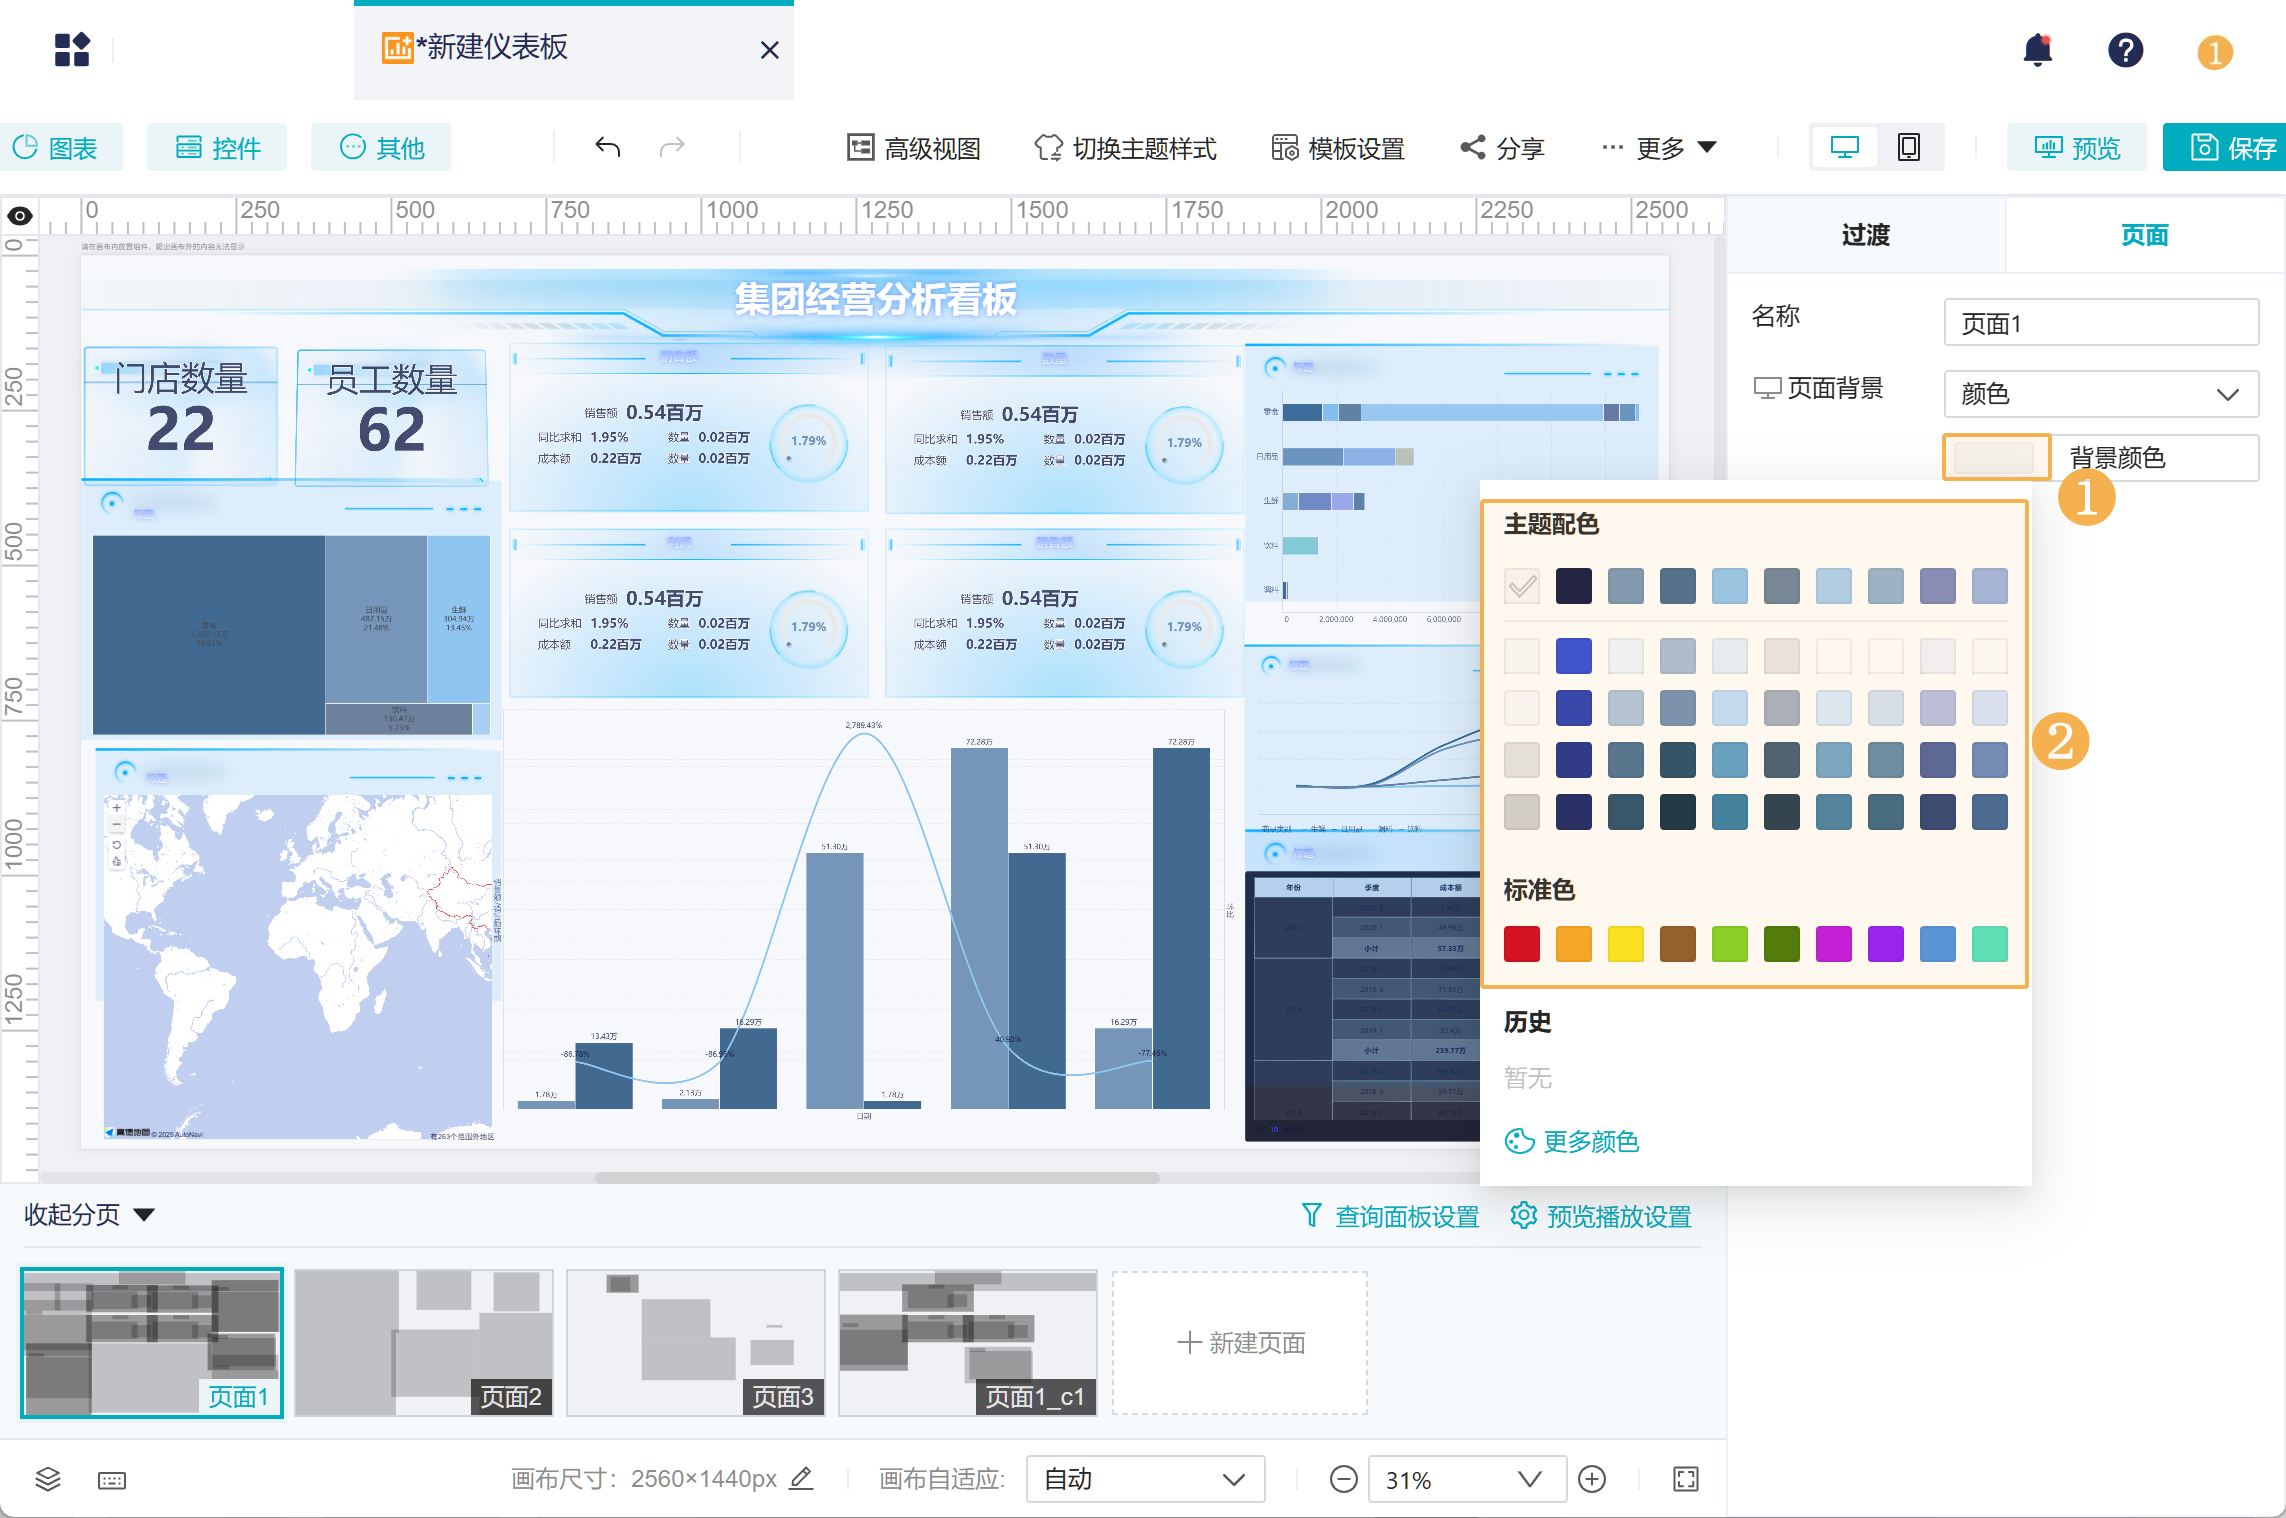Viewport: 2286px width, 1518px height.
Task: Click the layers icon in bottom bar
Action: coord(48,1479)
